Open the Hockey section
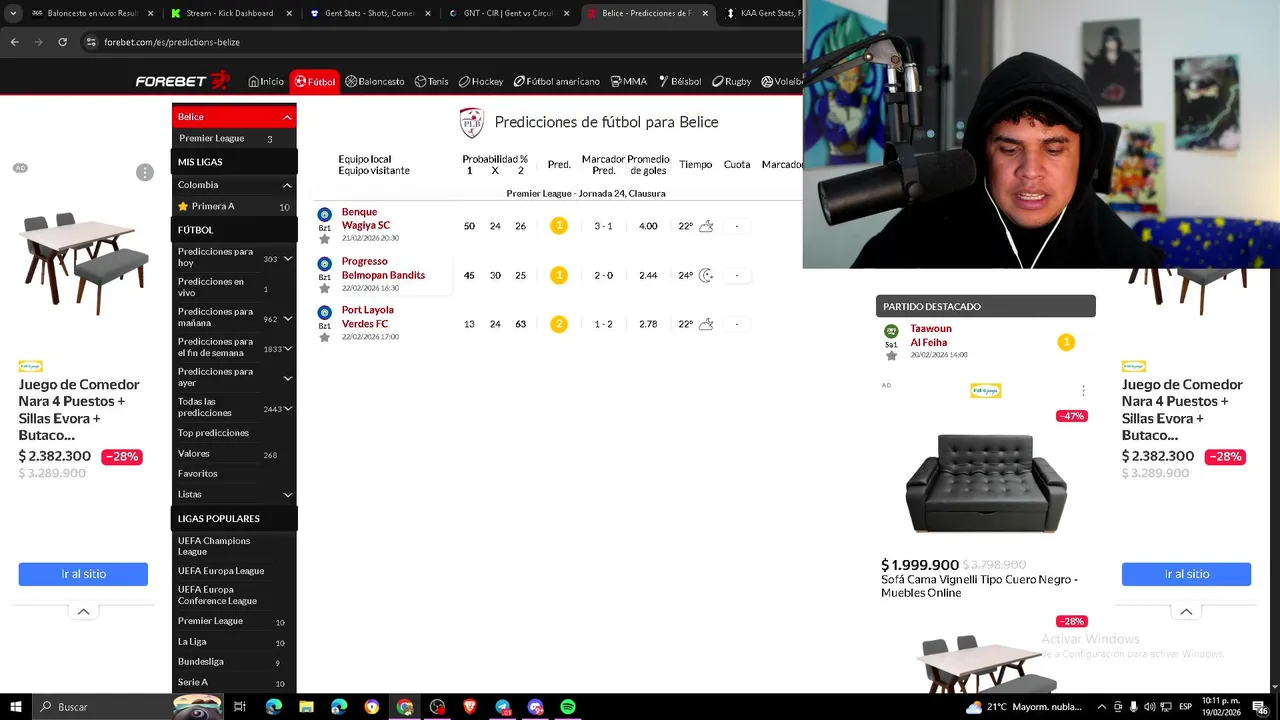 [x=481, y=81]
